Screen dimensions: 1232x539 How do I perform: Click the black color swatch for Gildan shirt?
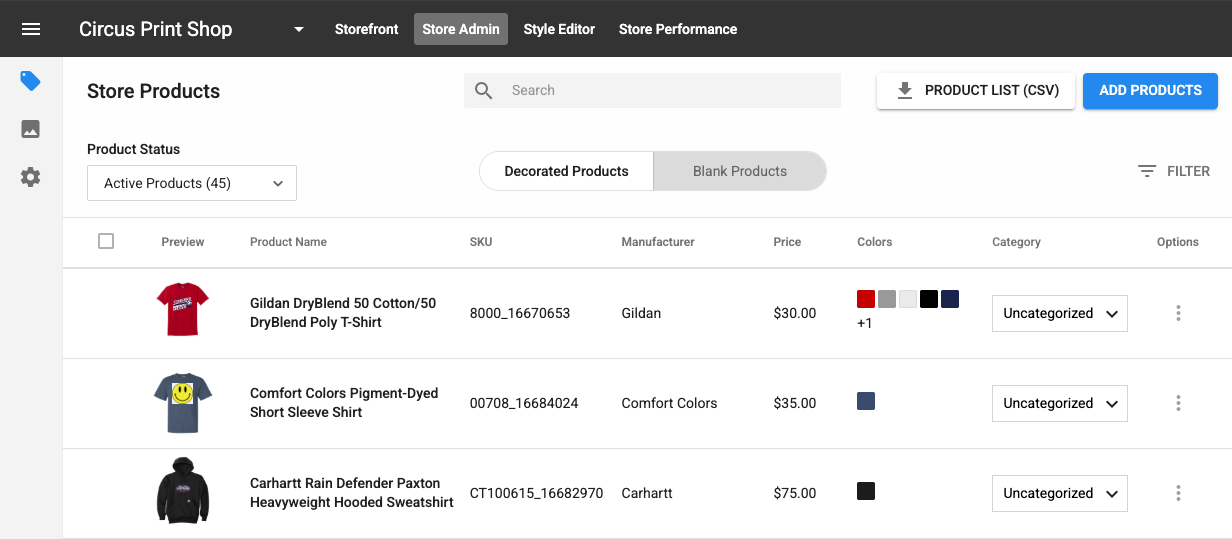tap(929, 299)
